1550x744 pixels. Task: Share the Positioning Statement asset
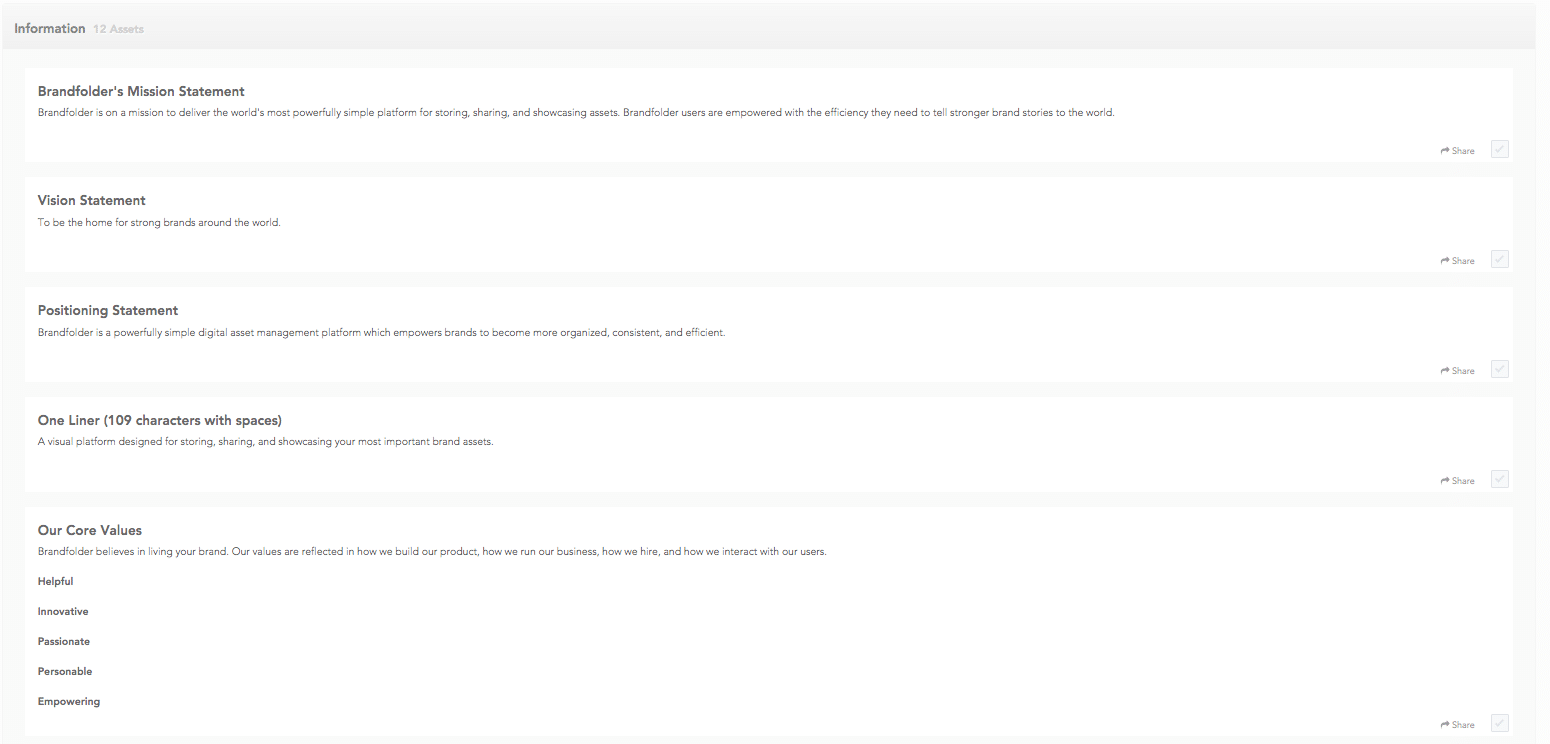tap(1457, 371)
